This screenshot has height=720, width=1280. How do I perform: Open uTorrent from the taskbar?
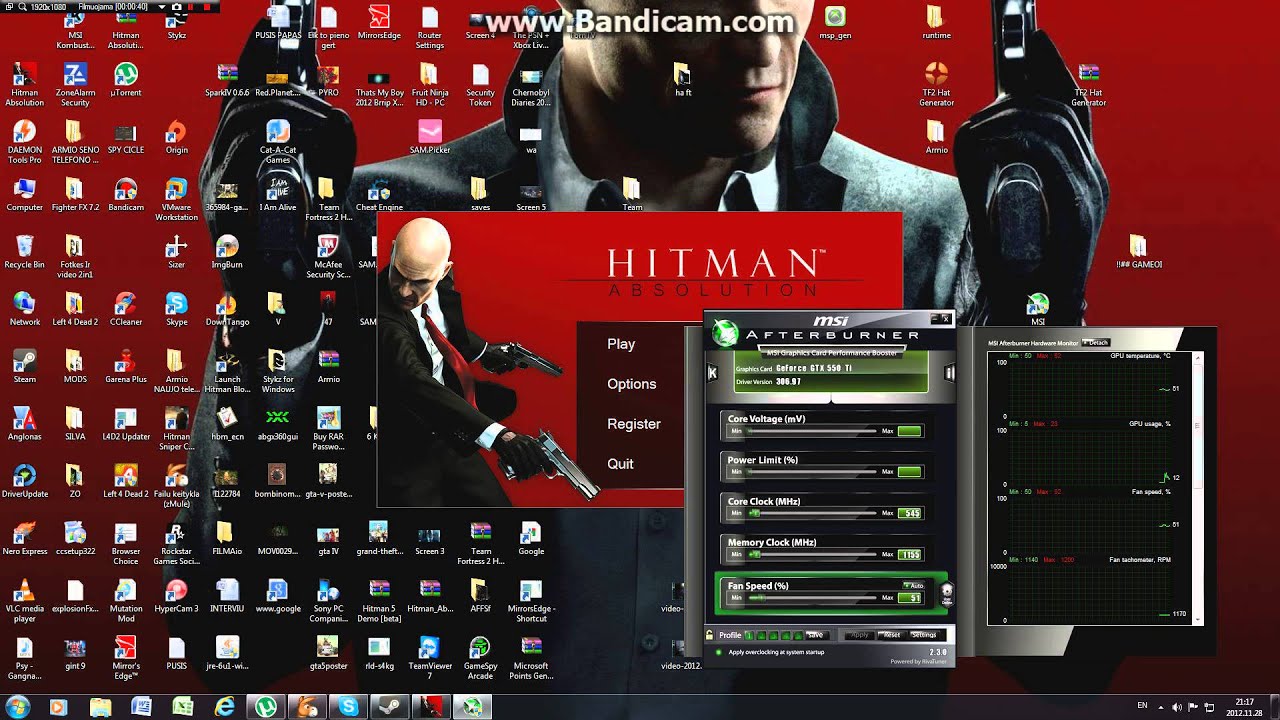(x=266, y=707)
